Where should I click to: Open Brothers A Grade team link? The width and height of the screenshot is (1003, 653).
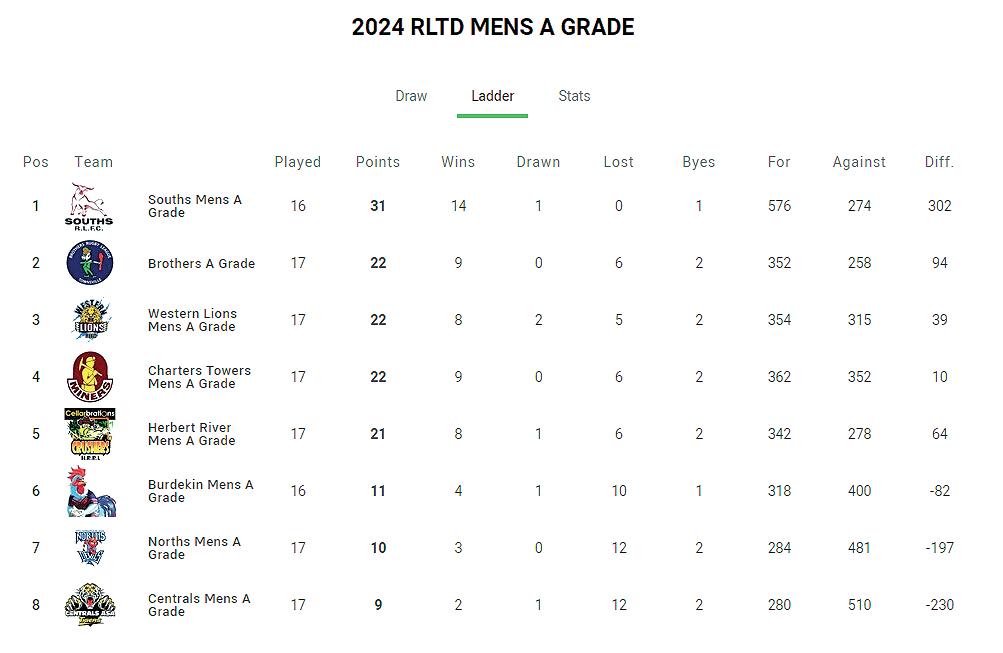pyautogui.click(x=201, y=264)
